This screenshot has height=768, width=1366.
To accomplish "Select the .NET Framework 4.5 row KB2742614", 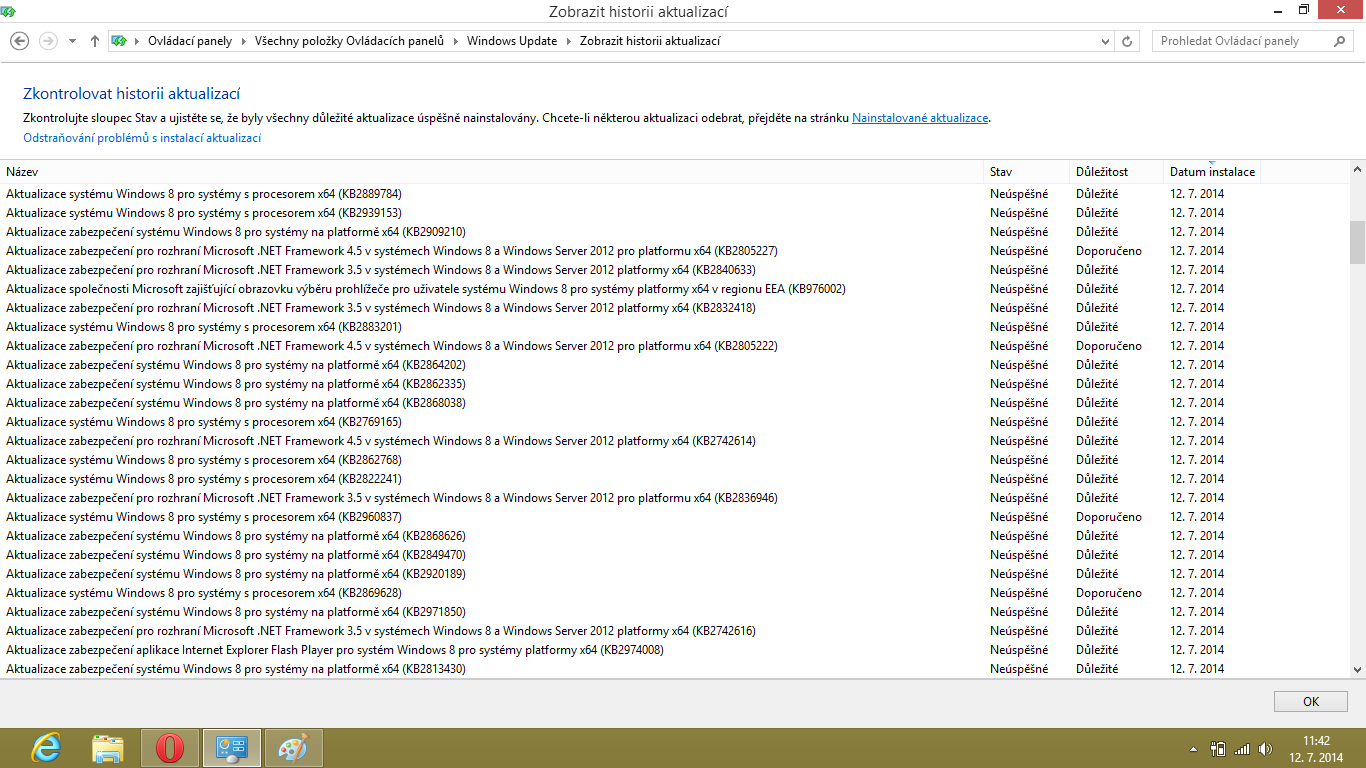I will coord(674,441).
